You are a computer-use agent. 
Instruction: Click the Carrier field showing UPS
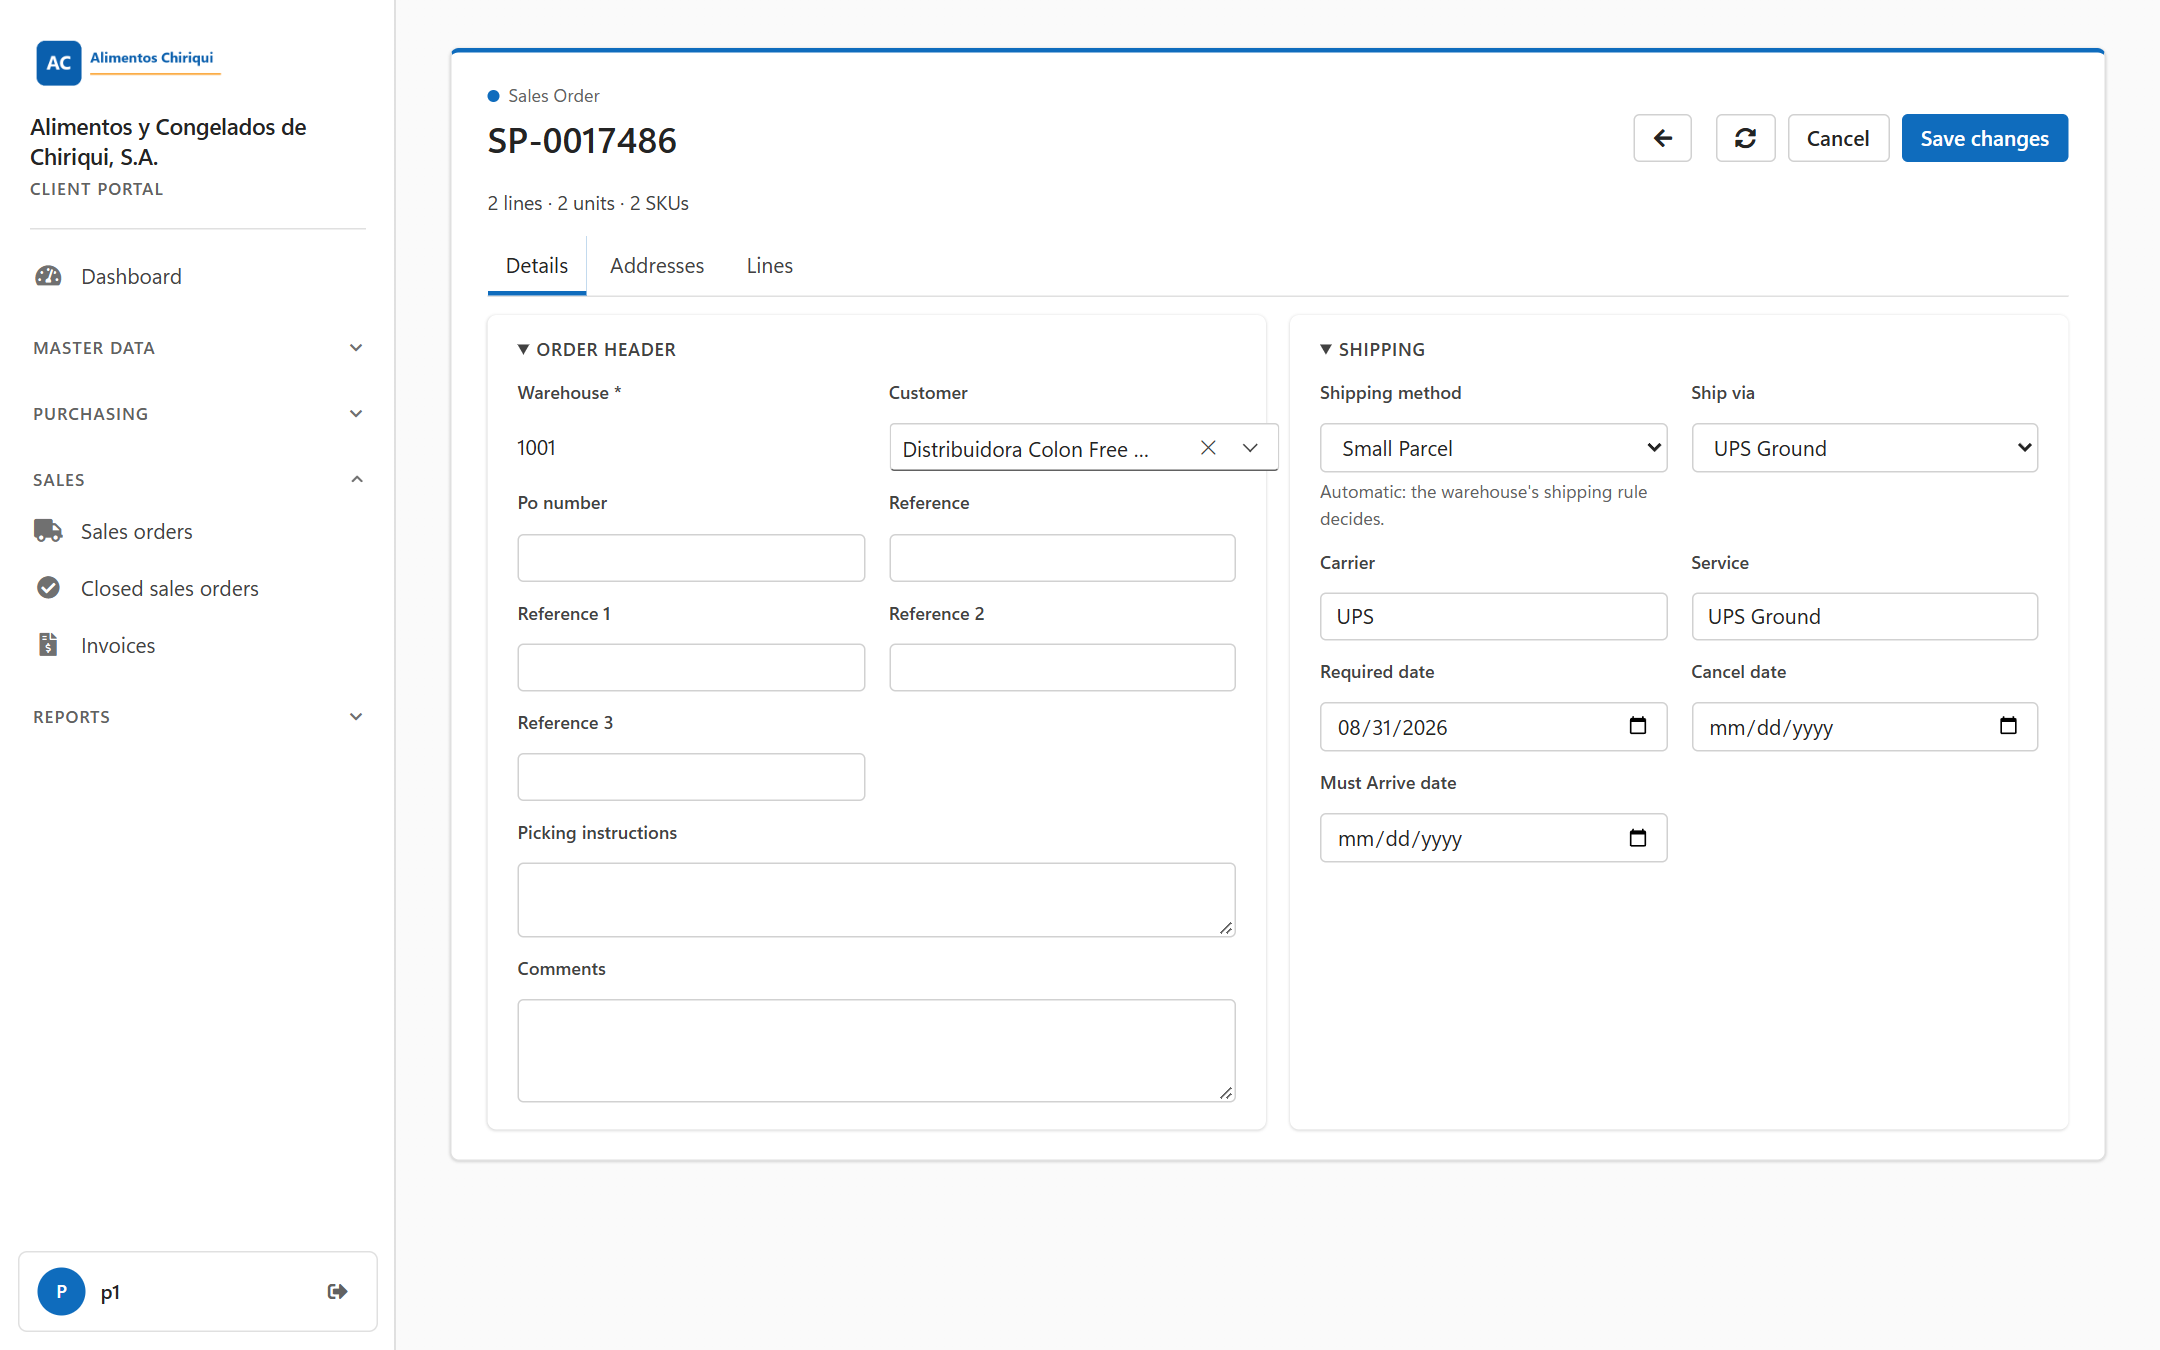1493,616
